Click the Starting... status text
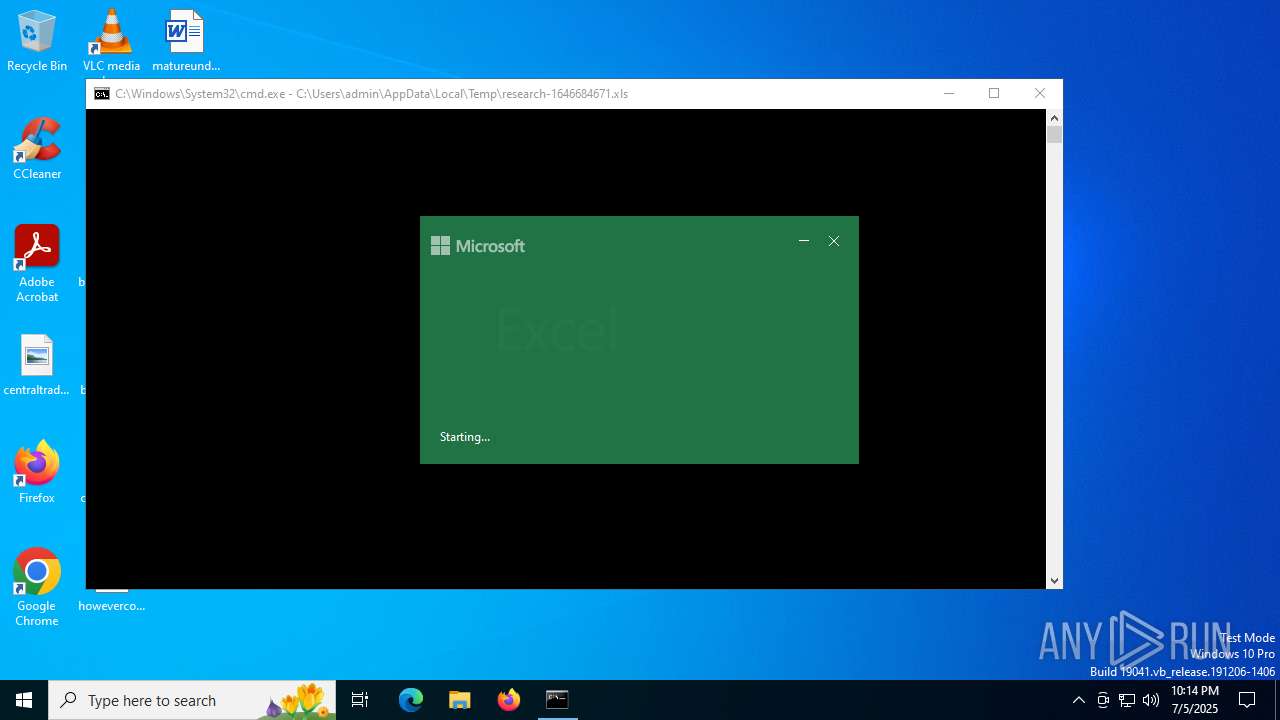This screenshot has height=720, width=1280. pos(465,437)
